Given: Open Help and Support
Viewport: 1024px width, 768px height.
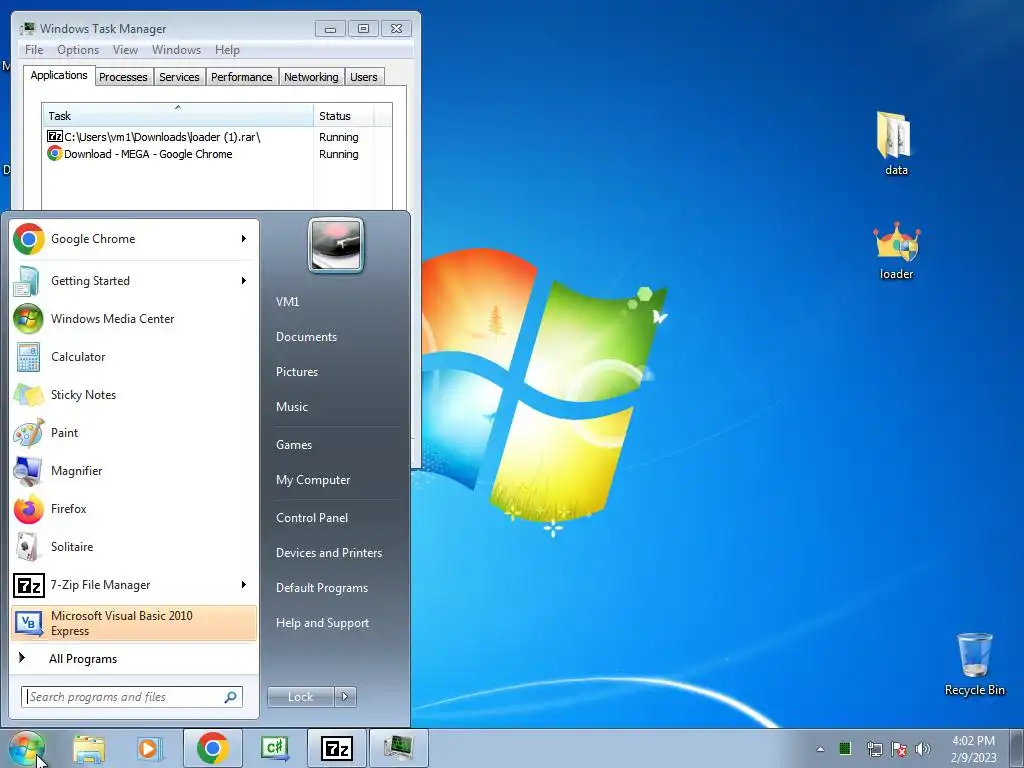Looking at the screenshot, I should (x=323, y=623).
